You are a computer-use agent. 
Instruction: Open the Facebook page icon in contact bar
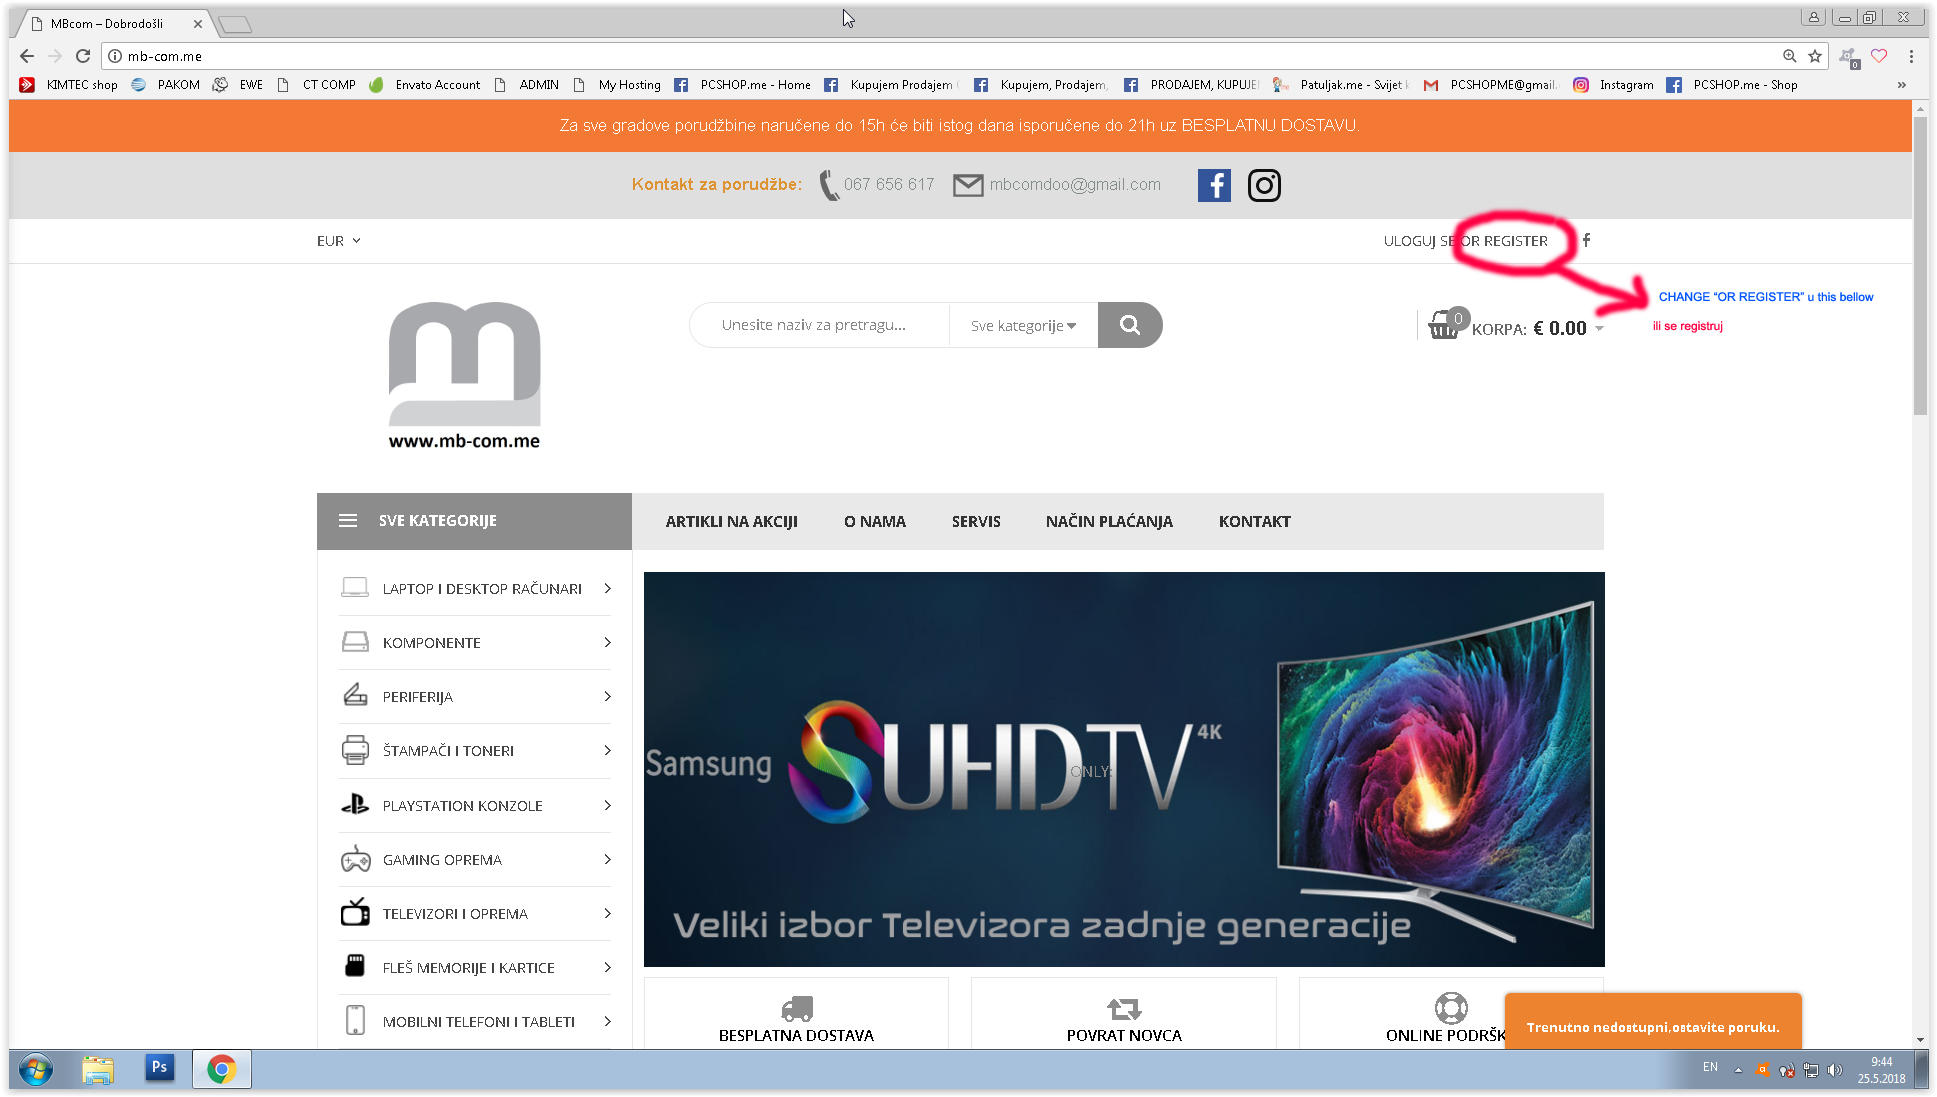(x=1214, y=185)
